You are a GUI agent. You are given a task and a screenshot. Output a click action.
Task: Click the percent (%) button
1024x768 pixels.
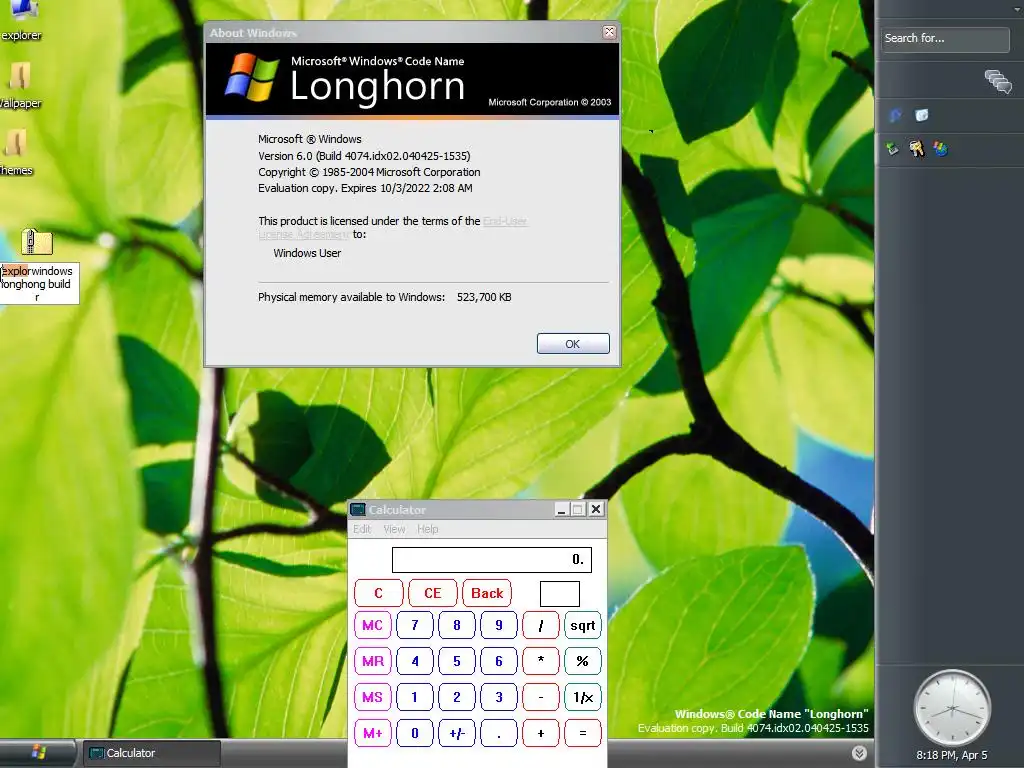[583, 661]
